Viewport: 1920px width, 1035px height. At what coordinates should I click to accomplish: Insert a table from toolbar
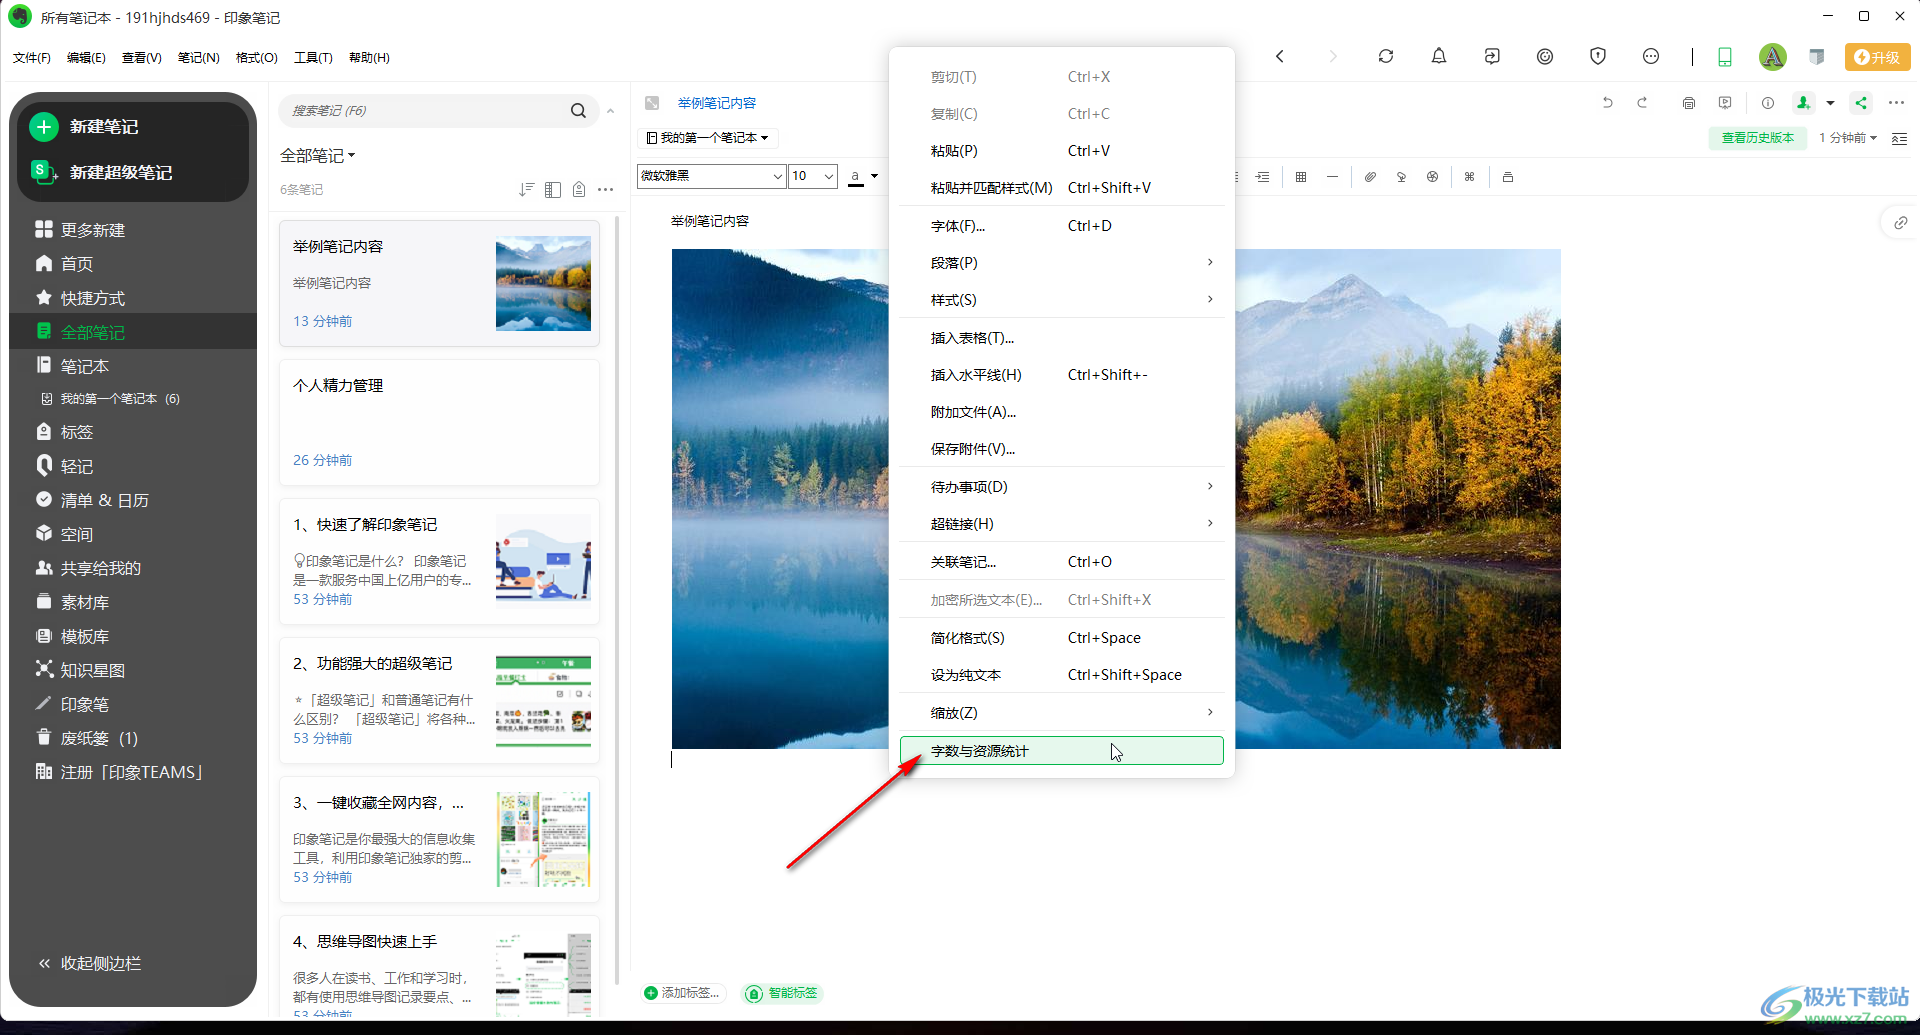click(1301, 177)
